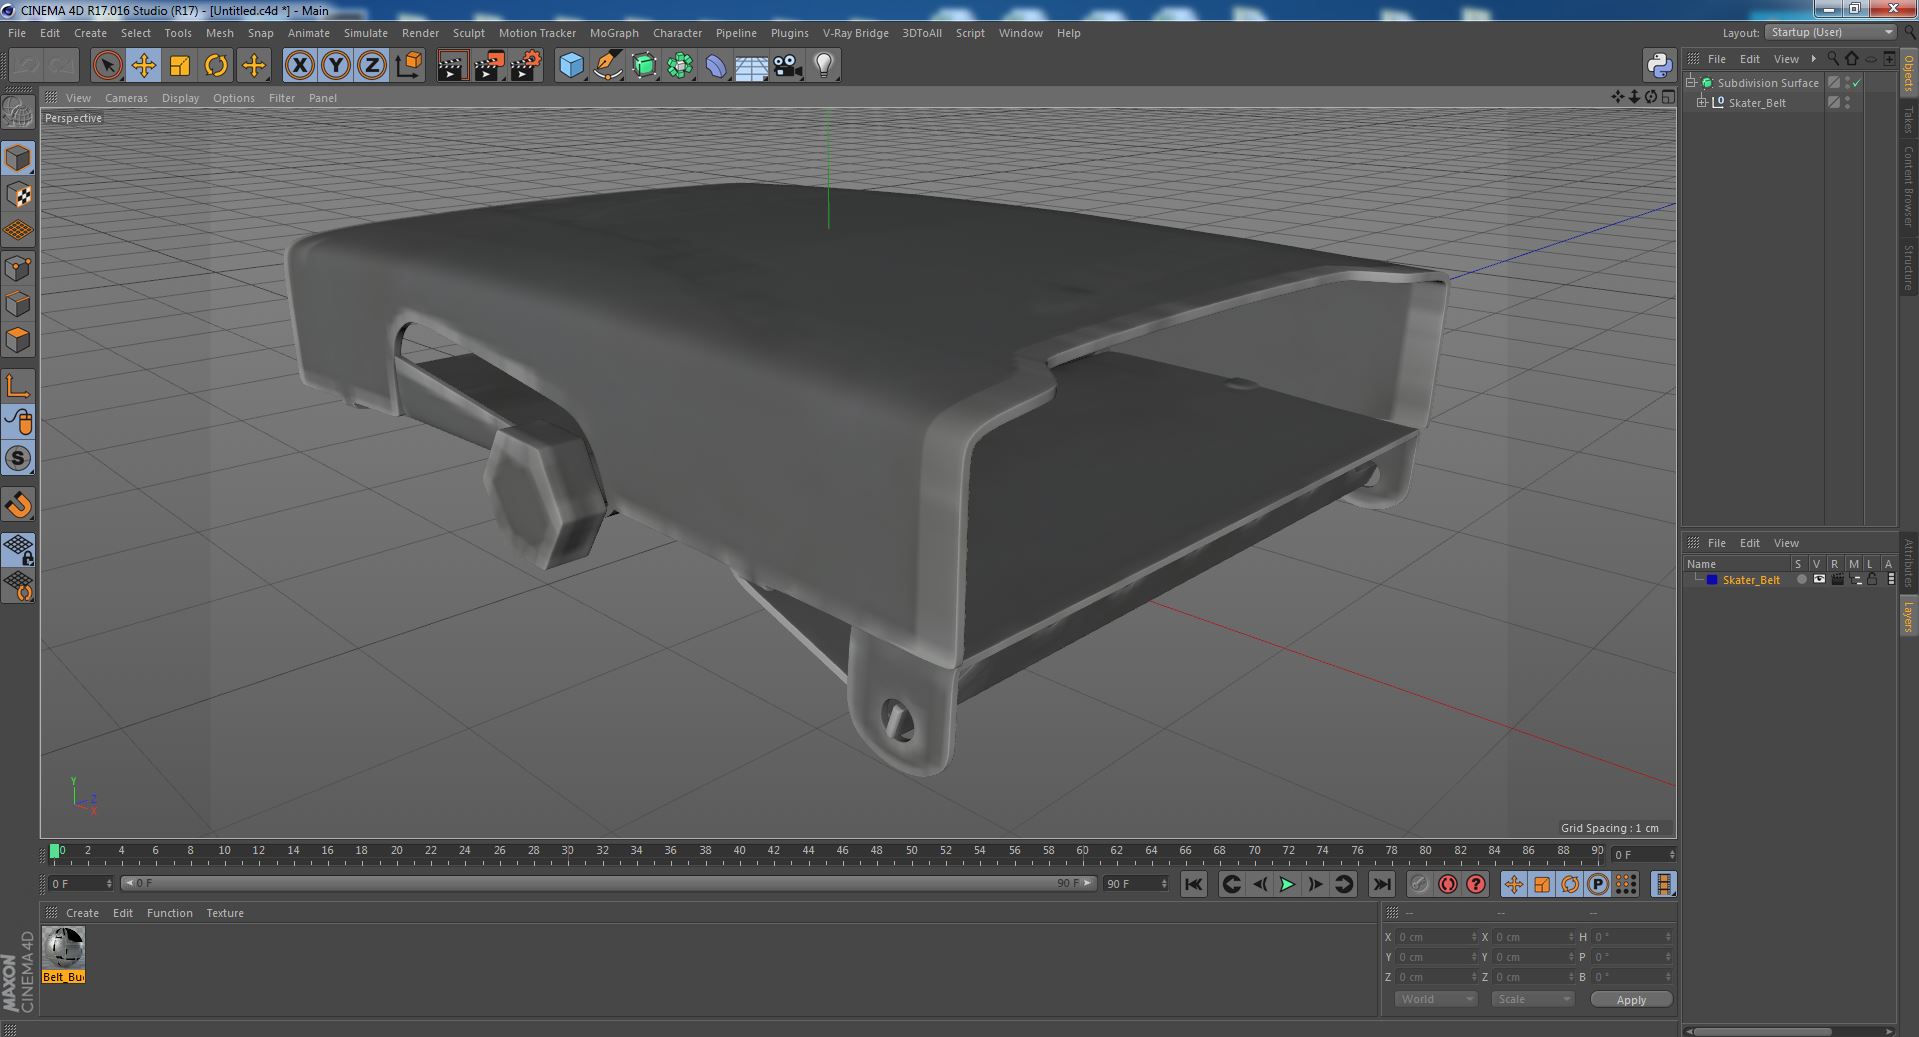Activate the Rotate tool

coord(216,66)
